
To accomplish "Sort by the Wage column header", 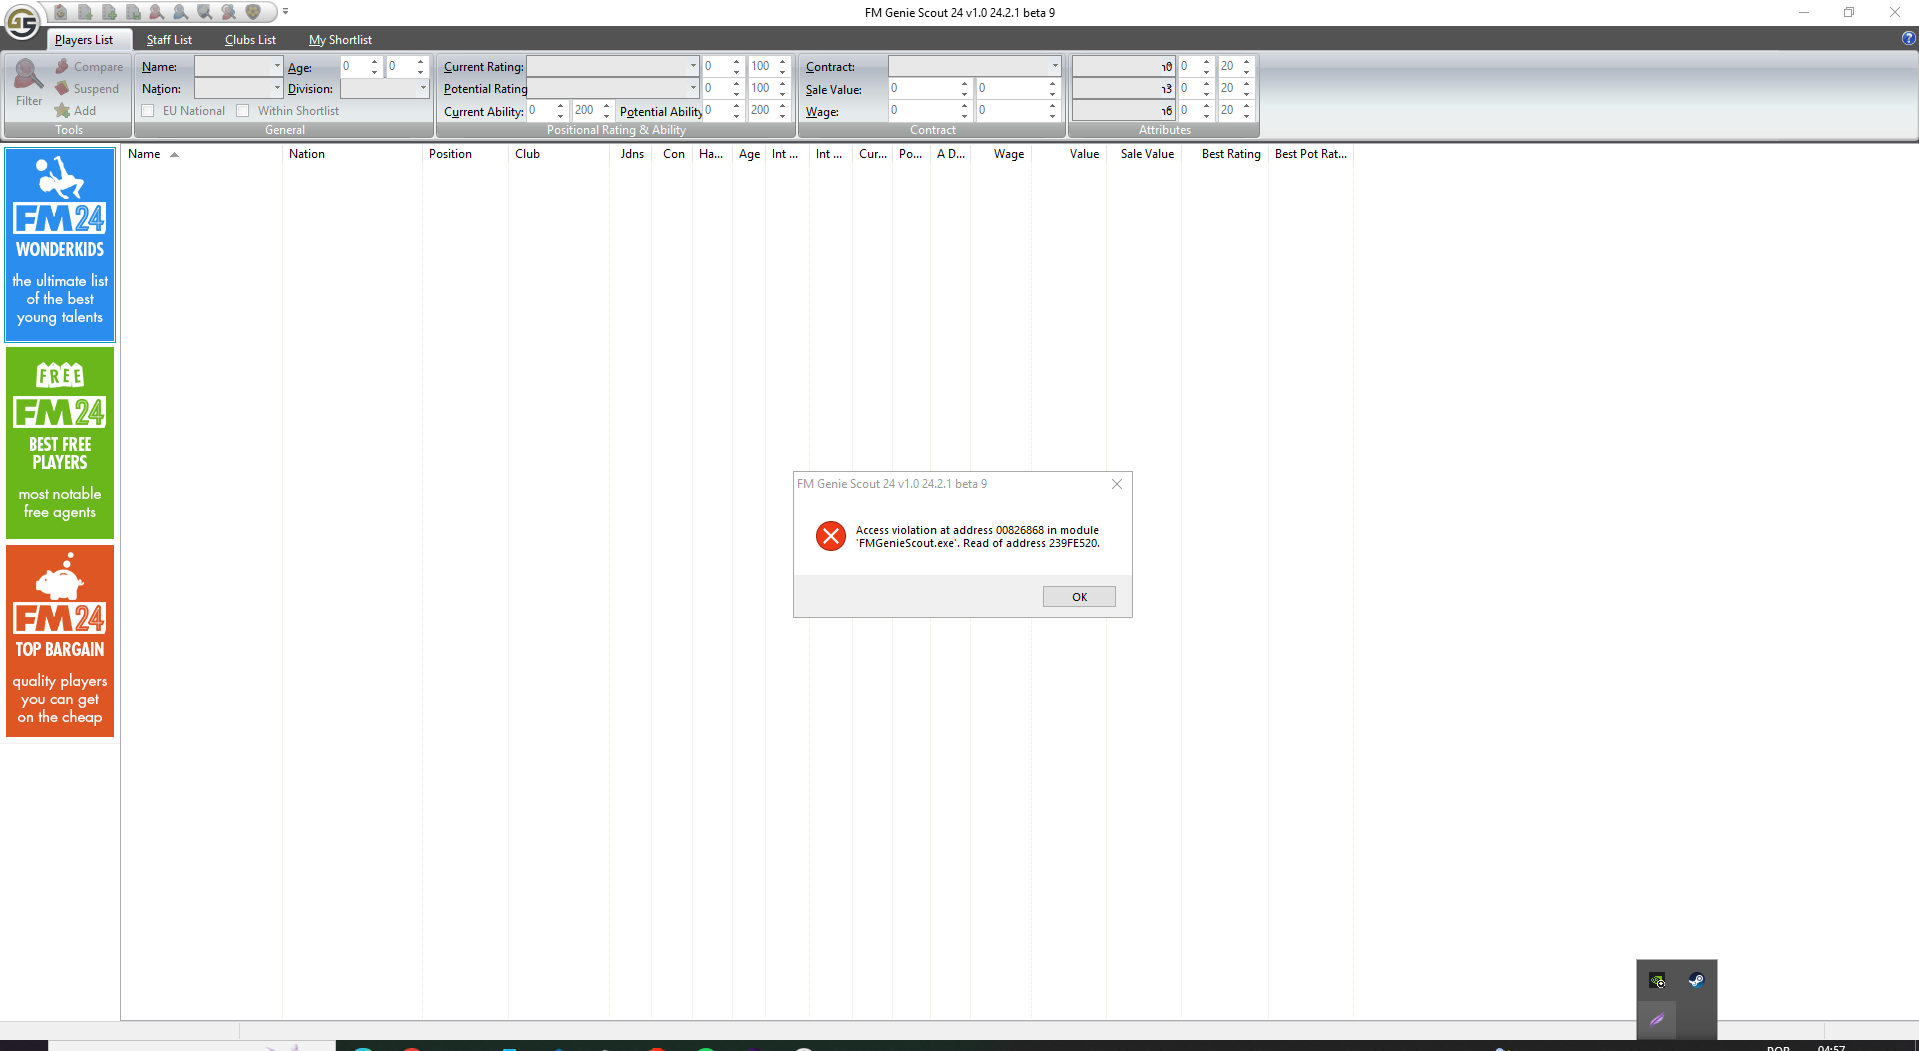I will 1001,154.
